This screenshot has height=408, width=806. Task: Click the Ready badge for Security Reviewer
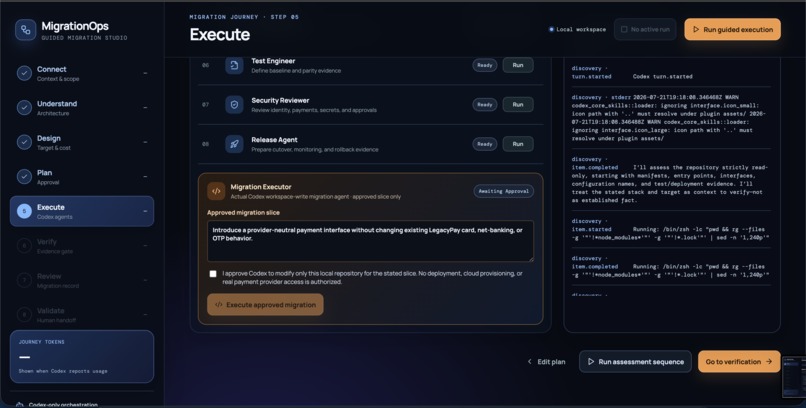click(485, 105)
